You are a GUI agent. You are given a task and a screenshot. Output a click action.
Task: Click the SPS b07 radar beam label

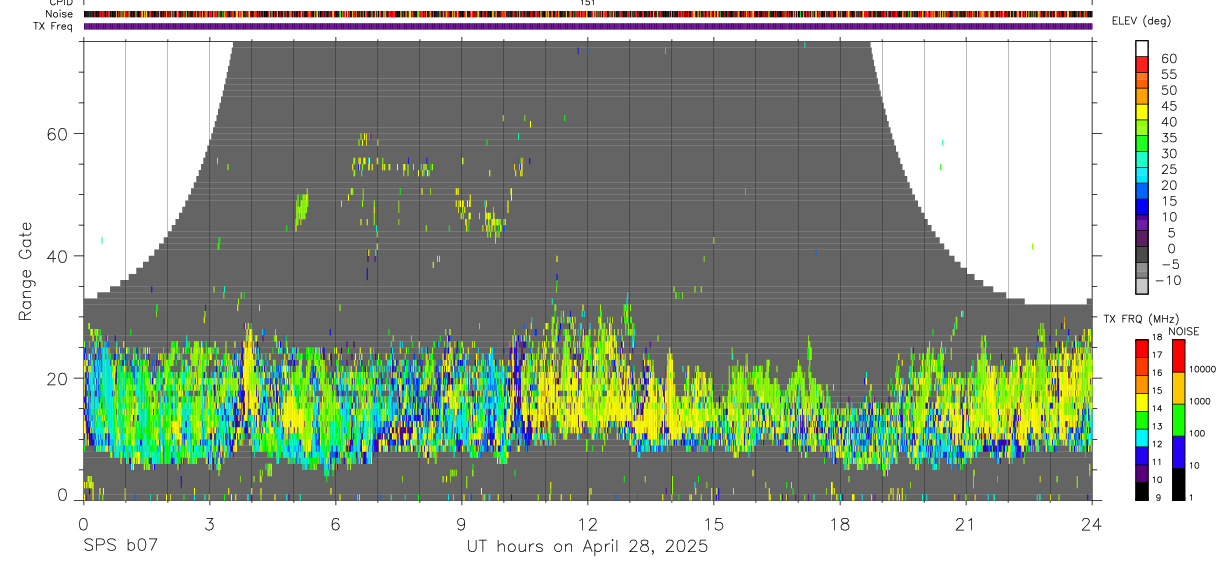tap(120, 546)
